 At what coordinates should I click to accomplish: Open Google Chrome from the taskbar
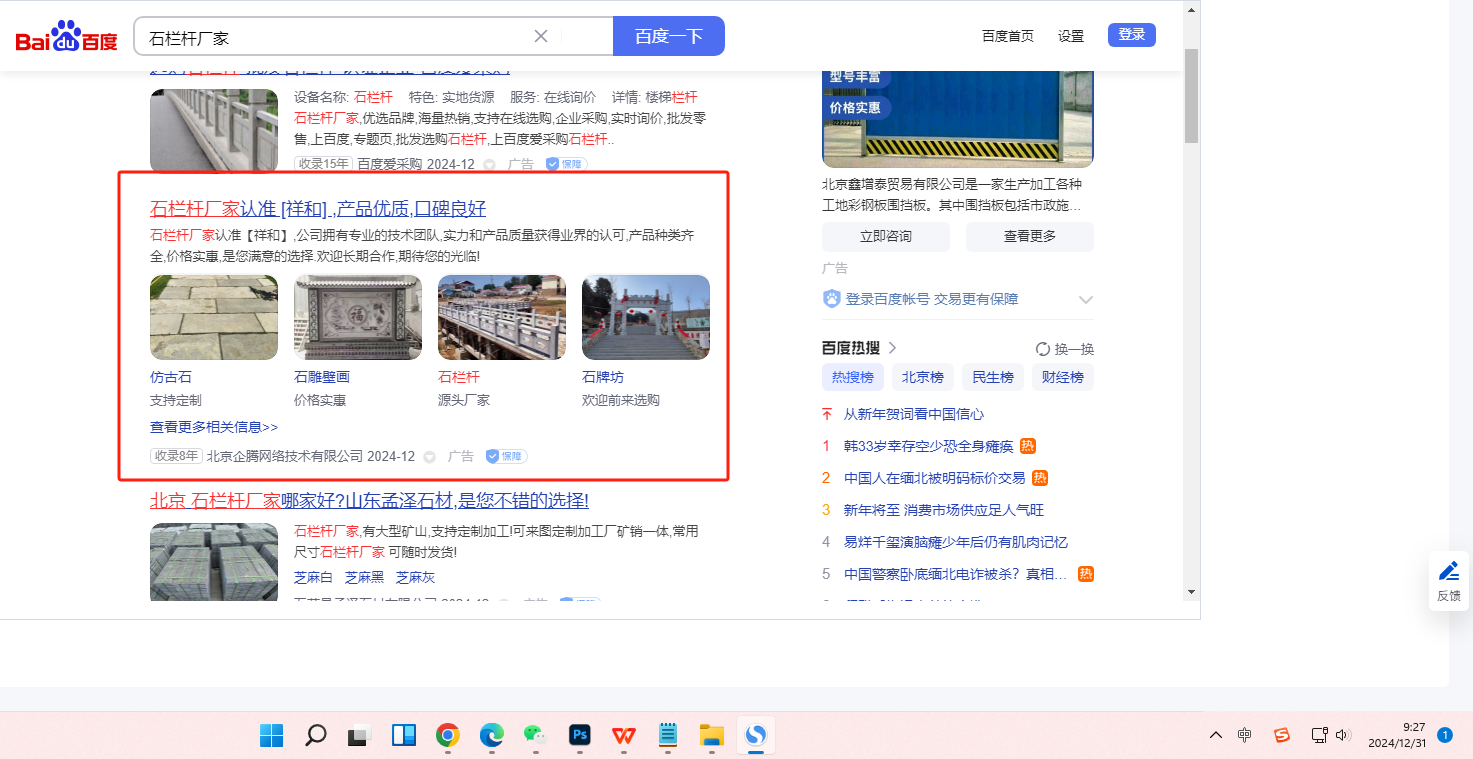448,736
